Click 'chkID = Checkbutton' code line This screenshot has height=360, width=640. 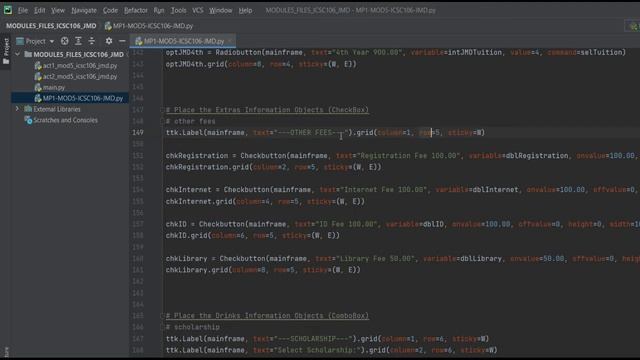point(402,224)
